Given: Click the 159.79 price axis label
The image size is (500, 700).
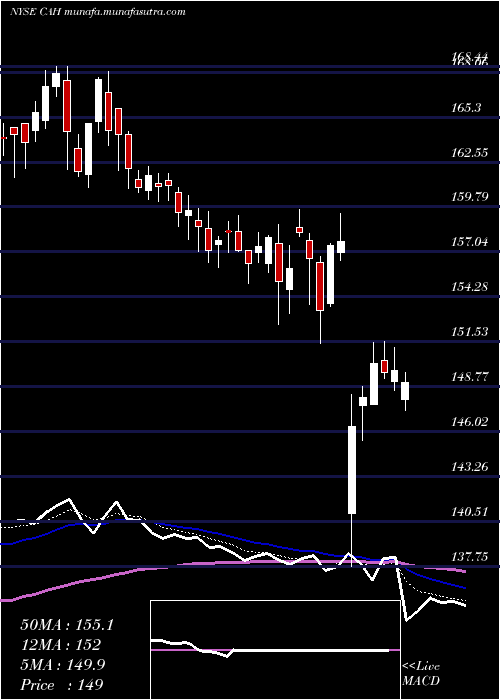Looking at the screenshot, I should coord(470,197).
